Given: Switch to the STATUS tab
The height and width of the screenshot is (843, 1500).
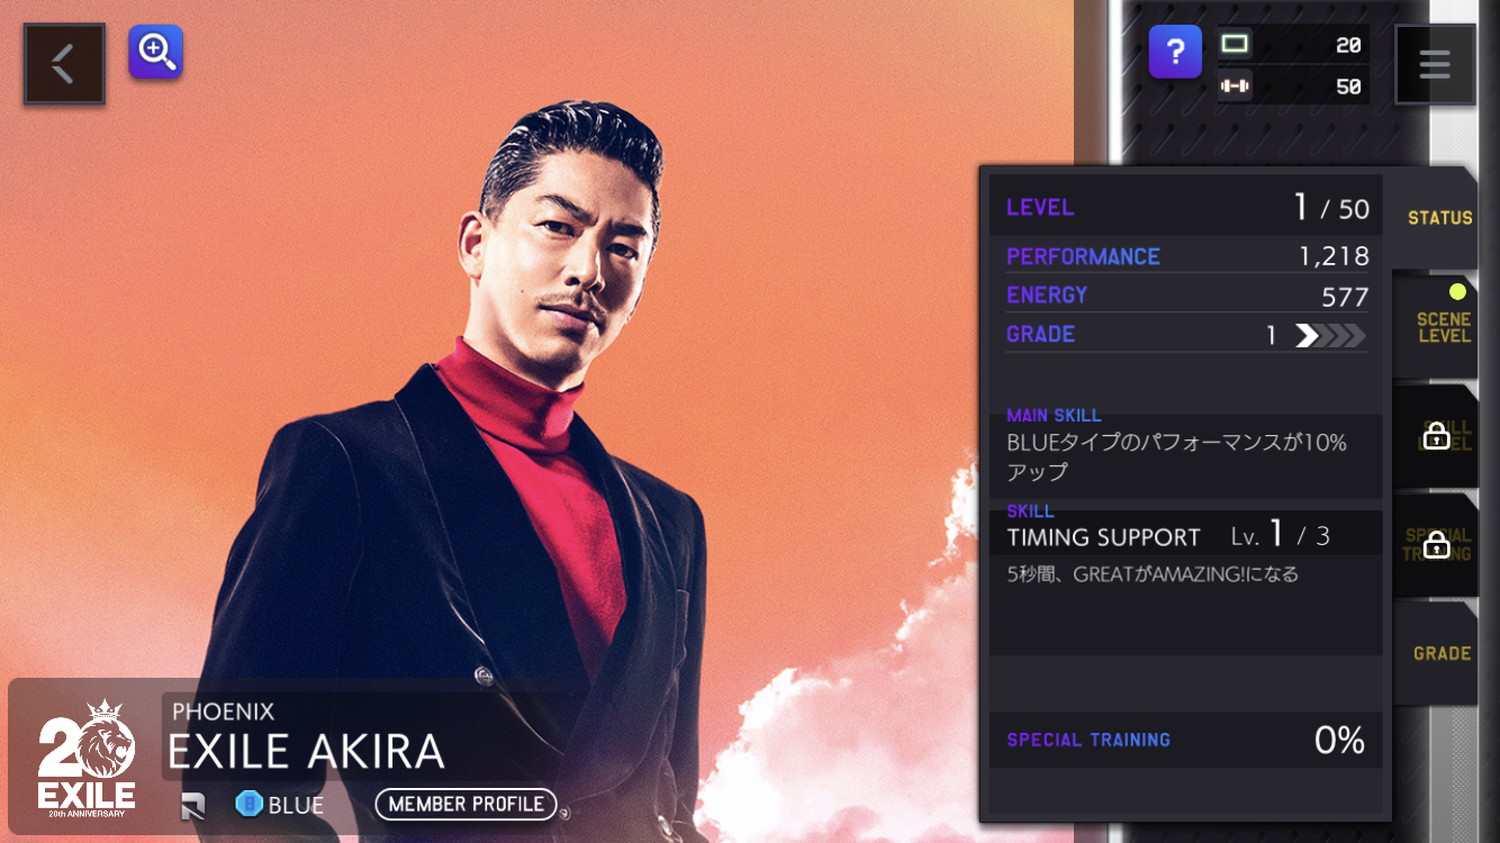Looking at the screenshot, I should click(x=1437, y=218).
